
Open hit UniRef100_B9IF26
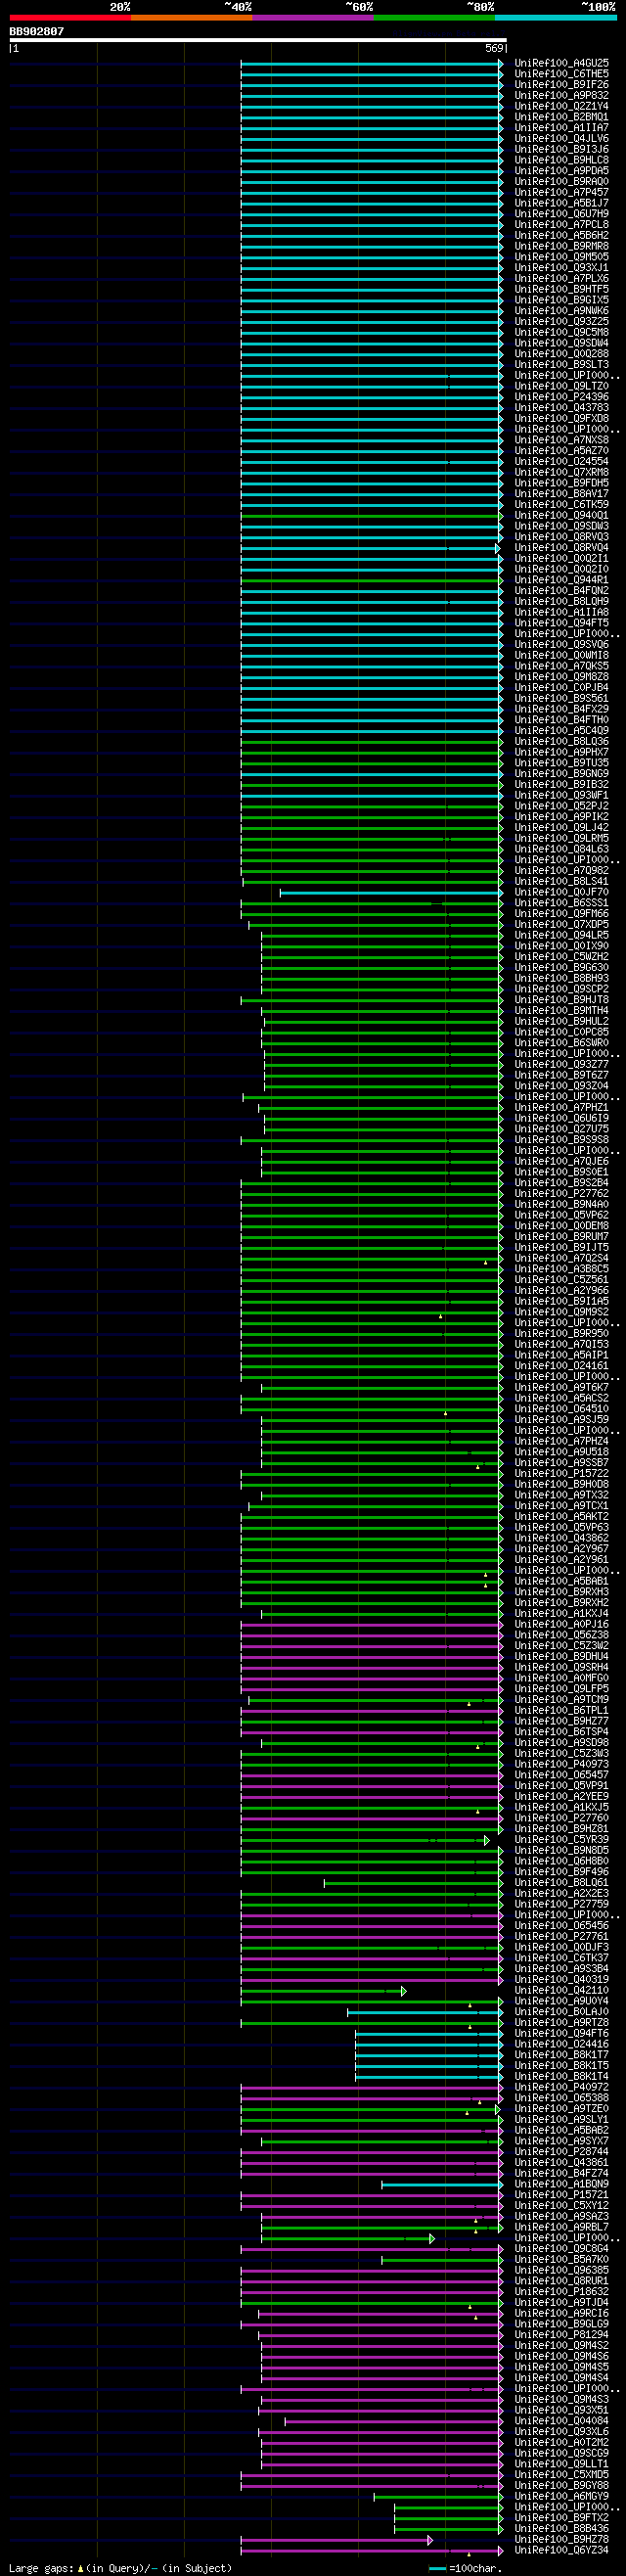(561, 85)
